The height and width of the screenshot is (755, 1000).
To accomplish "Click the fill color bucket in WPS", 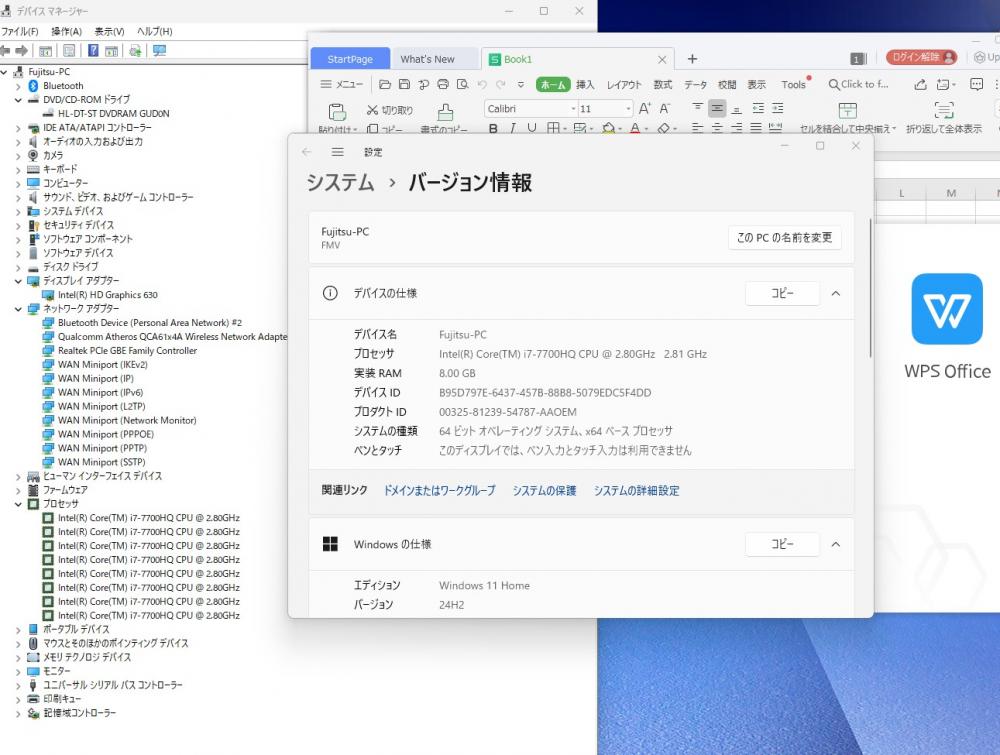I will (x=608, y=128).
